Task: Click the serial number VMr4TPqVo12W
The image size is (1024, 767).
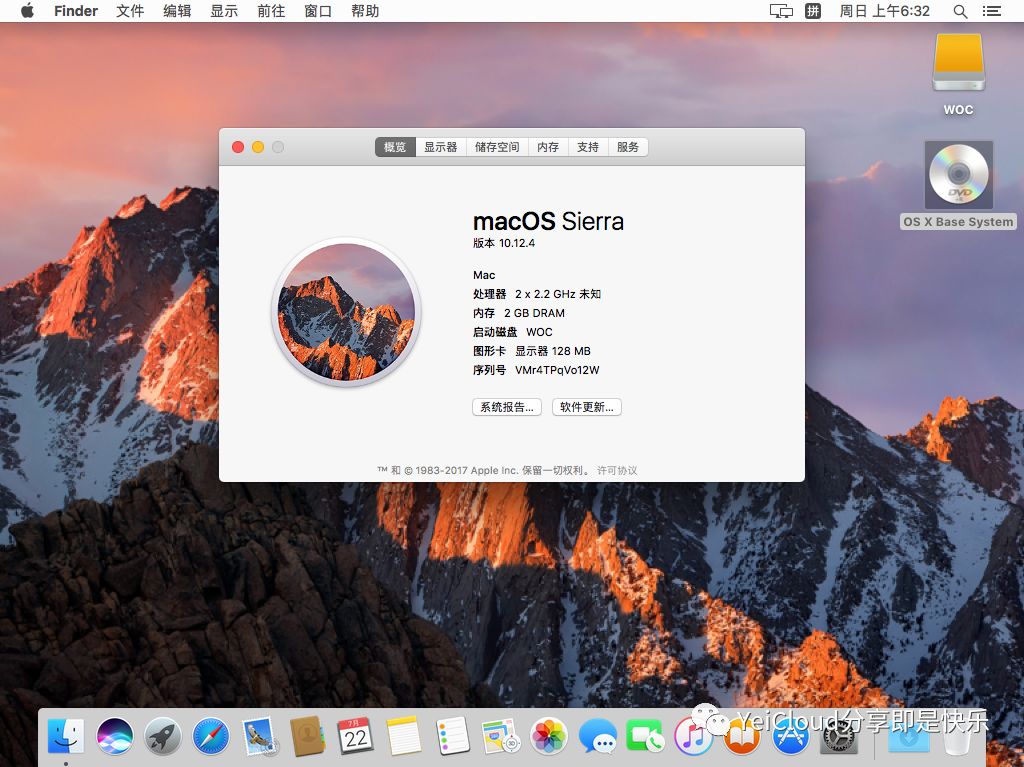Action: 557,370
